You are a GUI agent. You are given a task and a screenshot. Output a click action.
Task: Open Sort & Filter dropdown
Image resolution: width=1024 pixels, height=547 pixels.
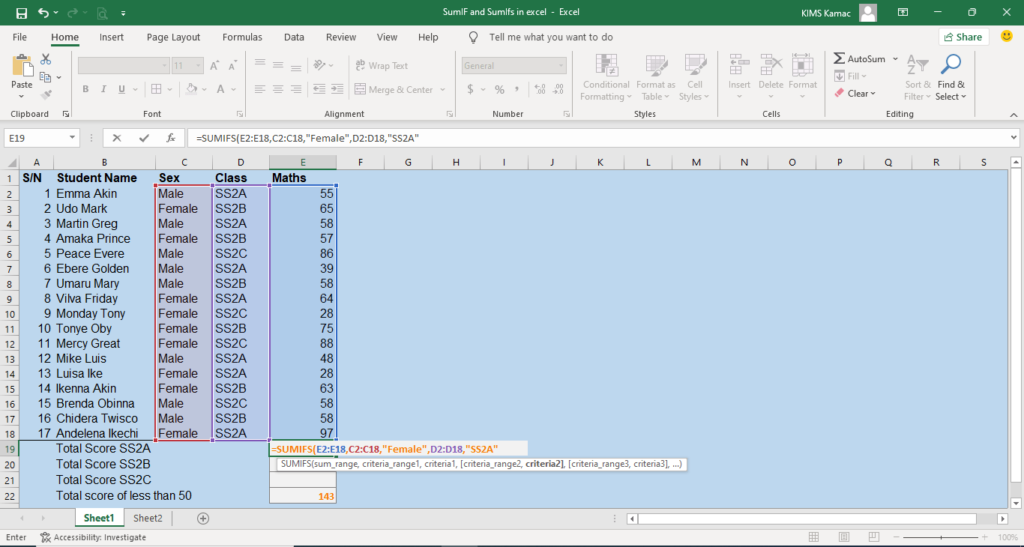point(918,78)
